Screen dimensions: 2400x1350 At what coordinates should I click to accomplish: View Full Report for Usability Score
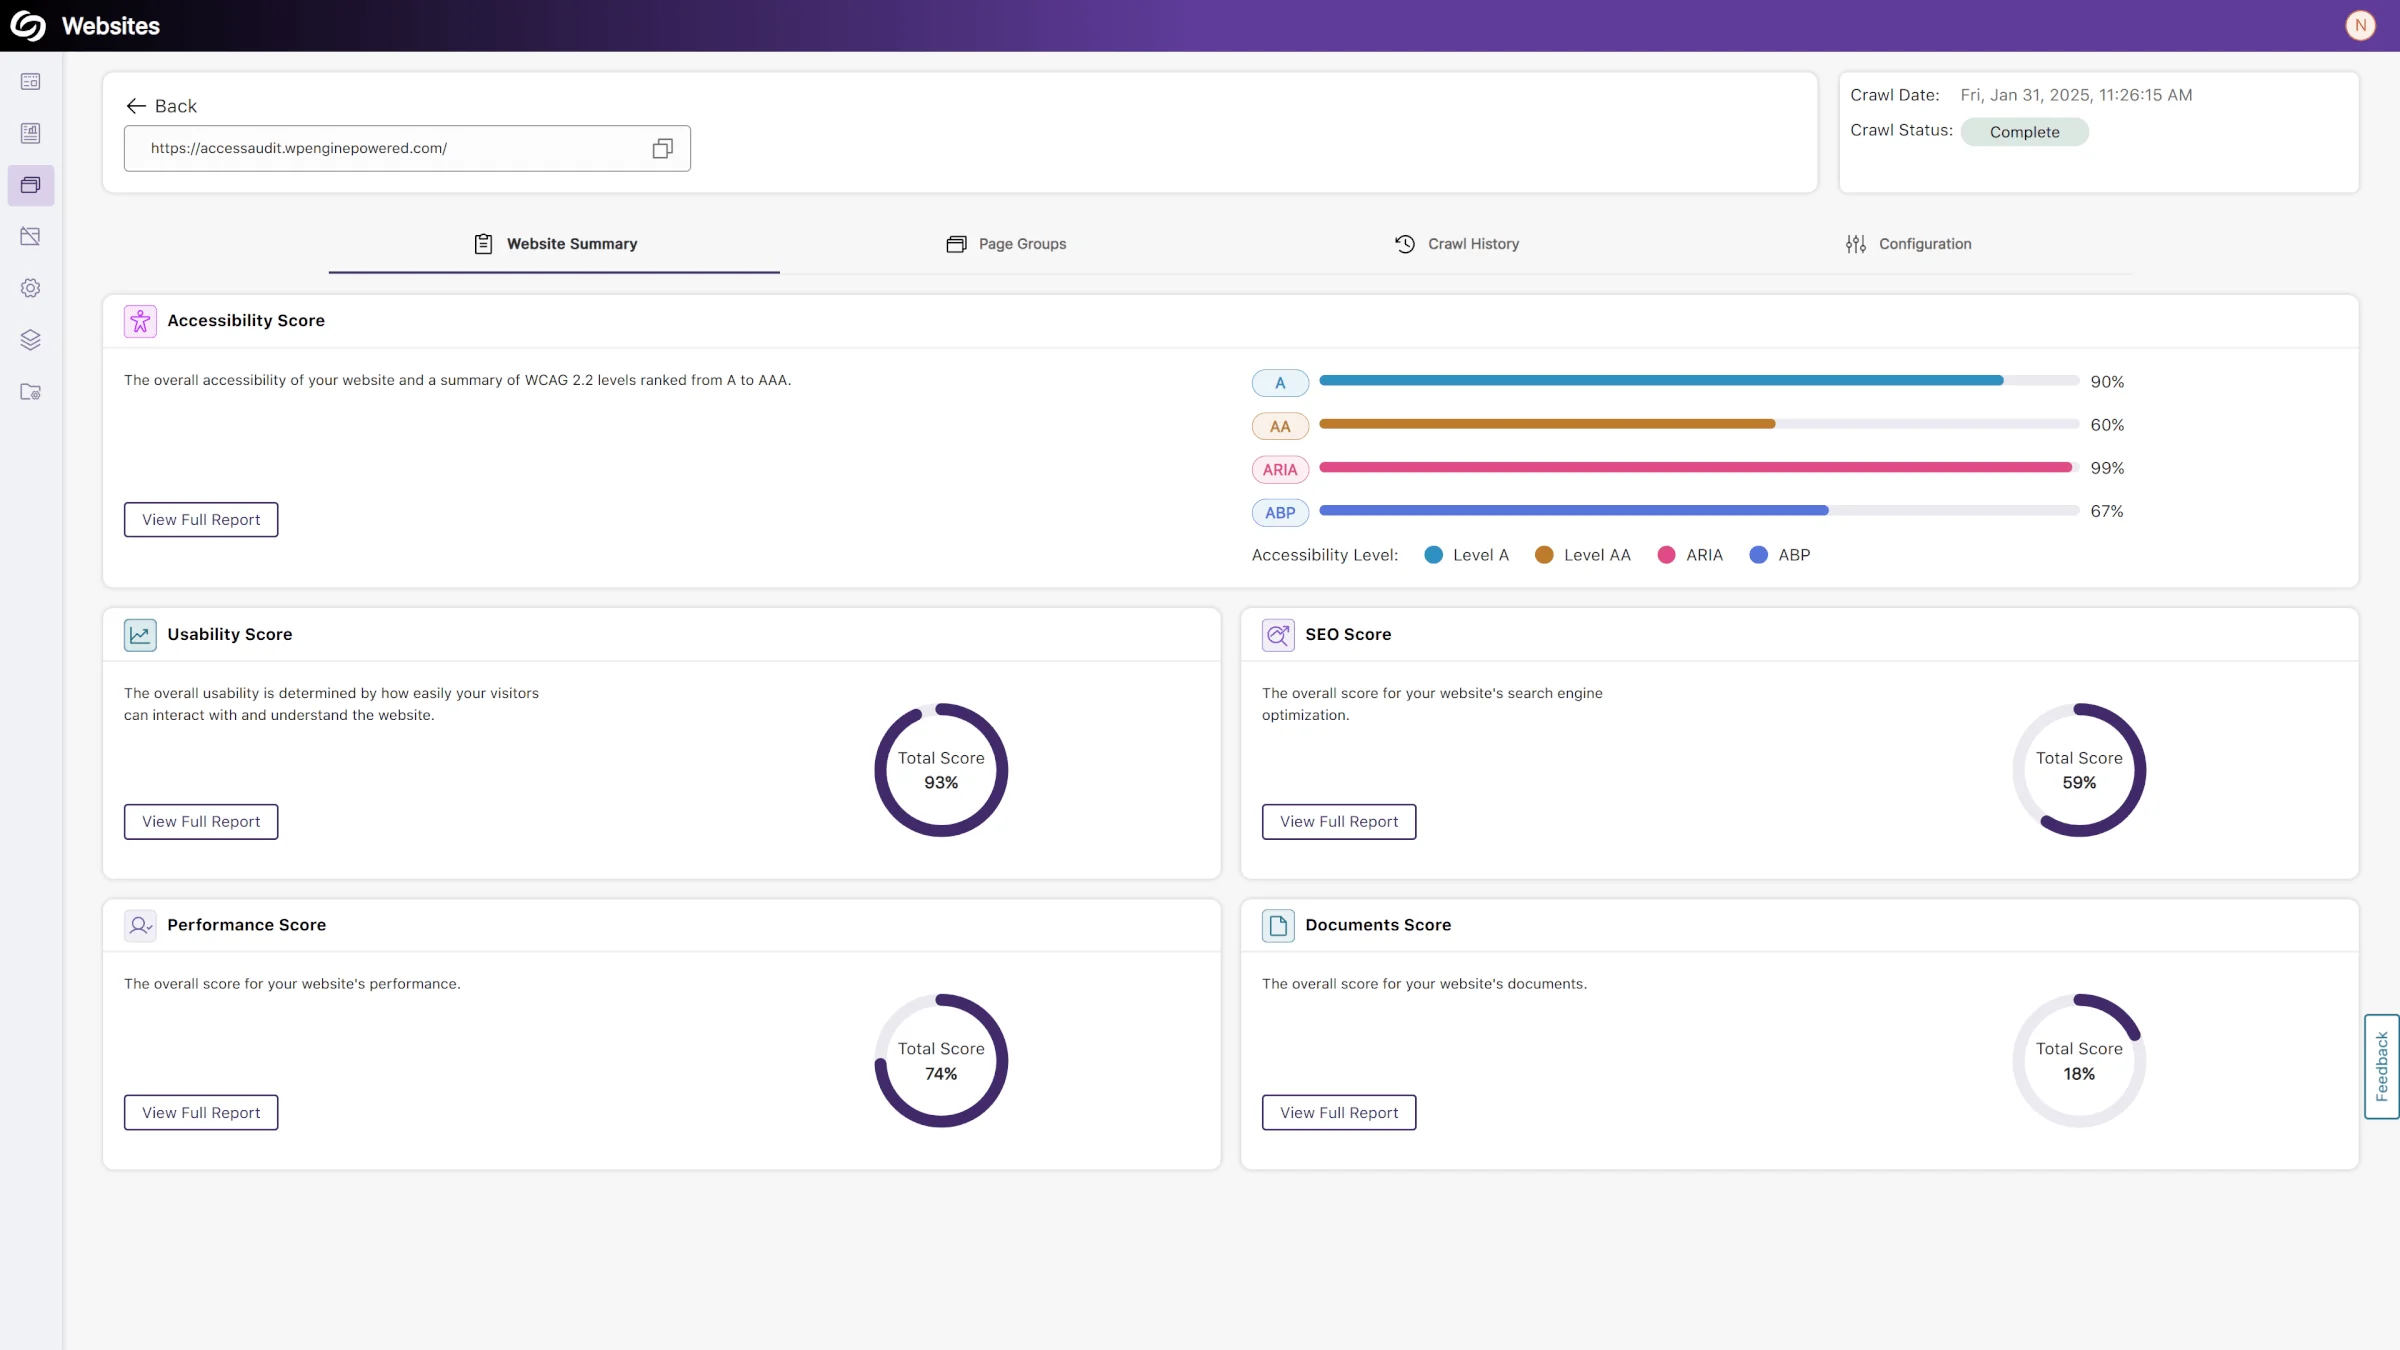pyautogui.click(x=201, y=822)
